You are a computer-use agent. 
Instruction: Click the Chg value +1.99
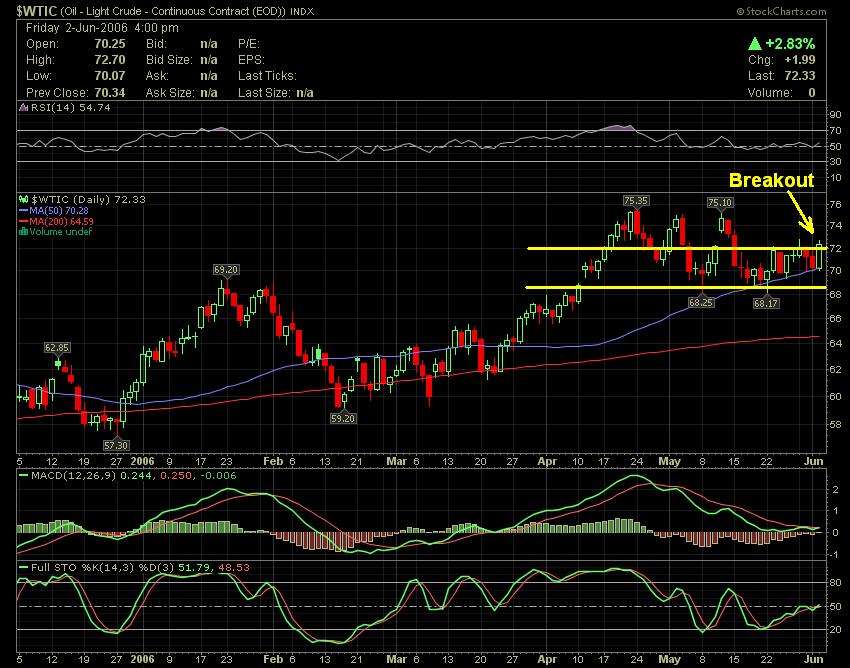(x=800, y=60)
